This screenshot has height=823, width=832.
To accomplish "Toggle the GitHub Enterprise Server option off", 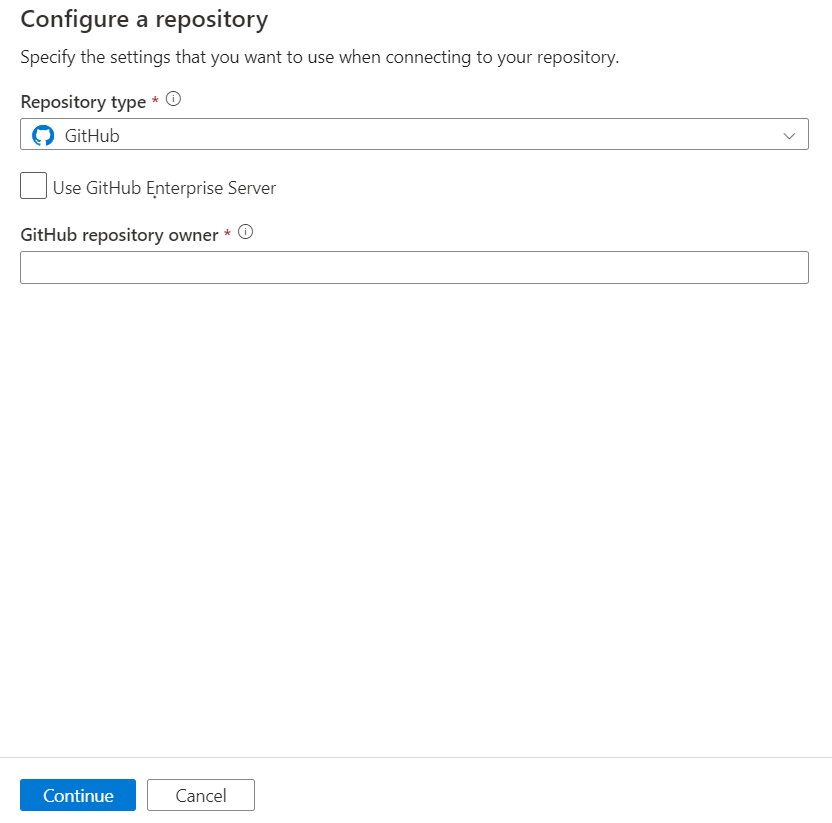I will tap(33, 185).
